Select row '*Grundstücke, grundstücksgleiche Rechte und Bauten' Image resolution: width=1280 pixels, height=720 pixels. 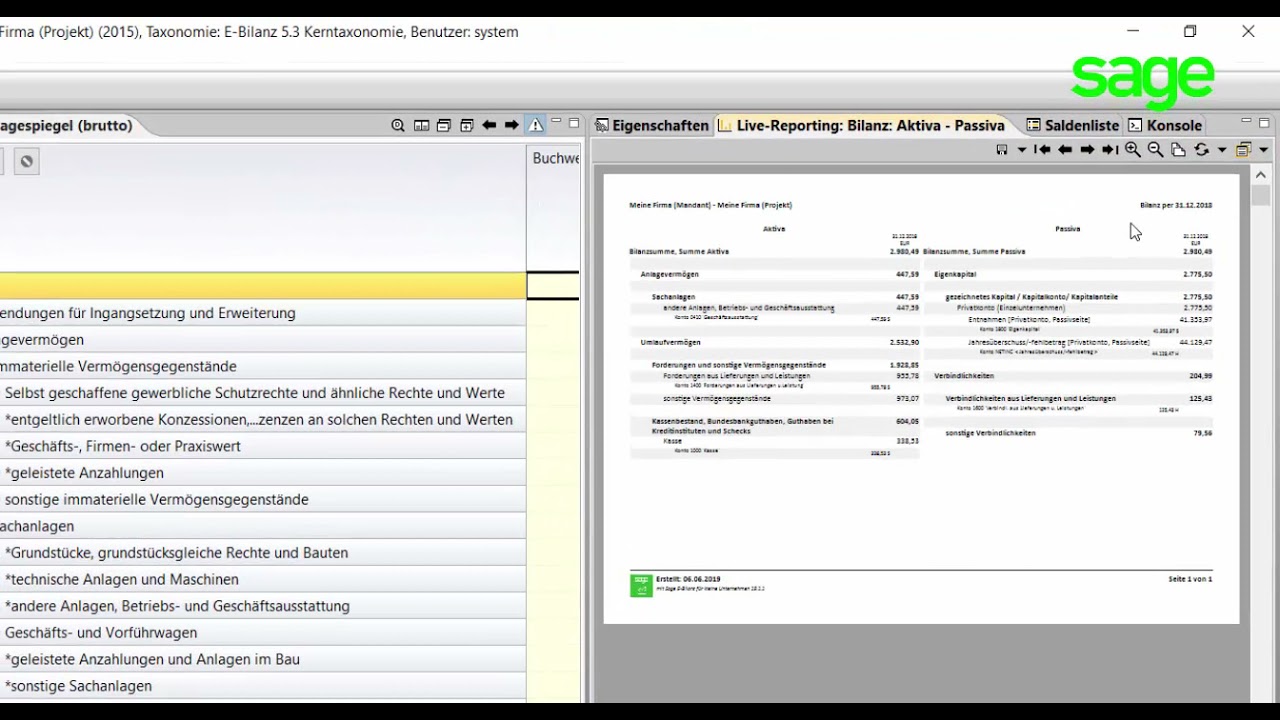click(x=263, y=553)
